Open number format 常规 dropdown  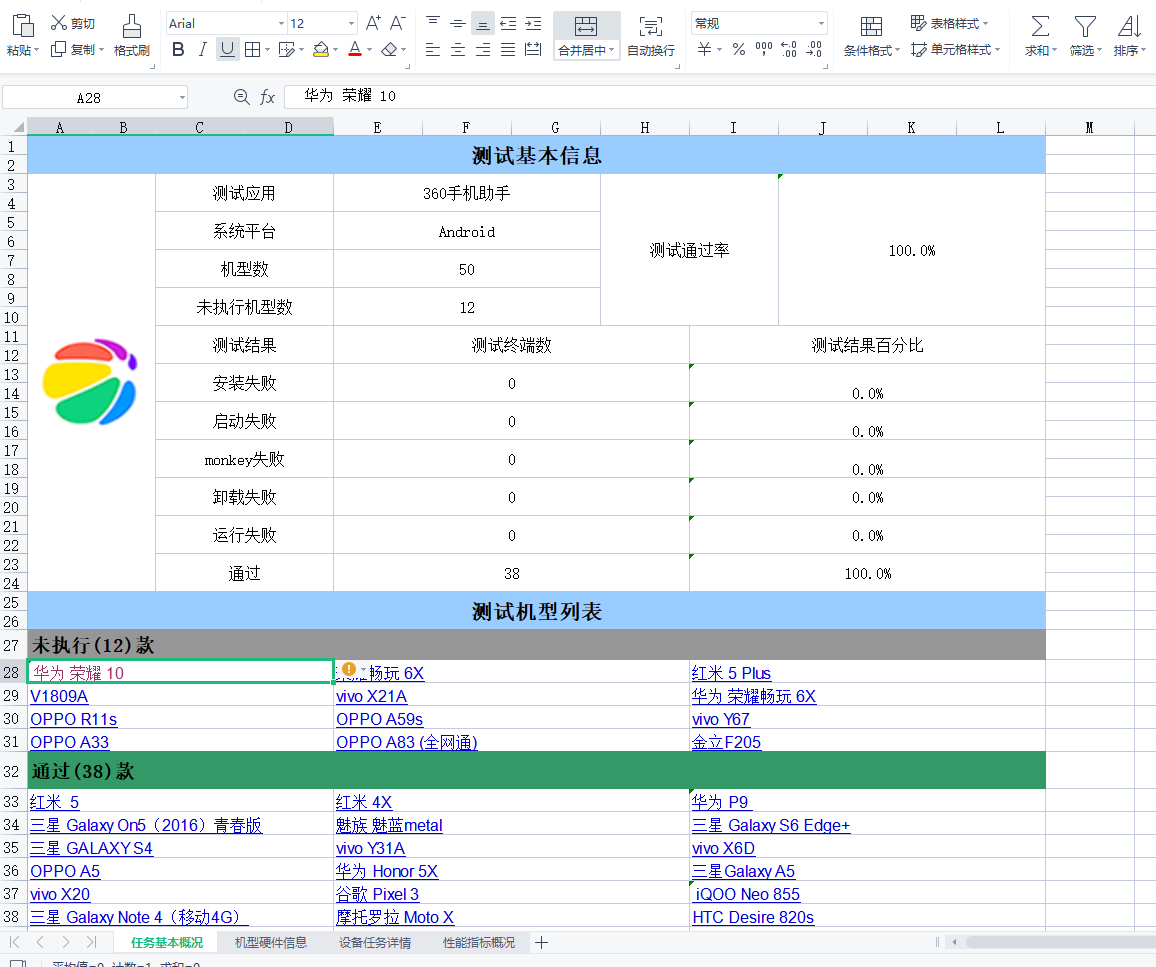click(x=821, y=24)
